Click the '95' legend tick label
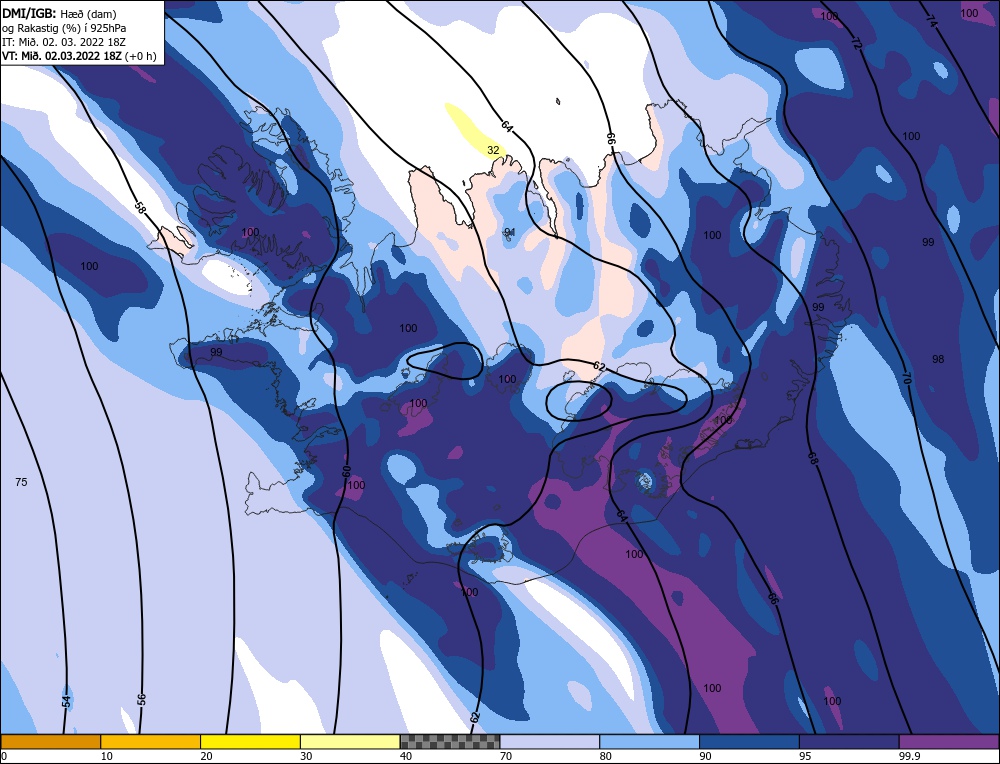Image resolution: width=1000 pixels, height=764 pixels. [805, 757]
